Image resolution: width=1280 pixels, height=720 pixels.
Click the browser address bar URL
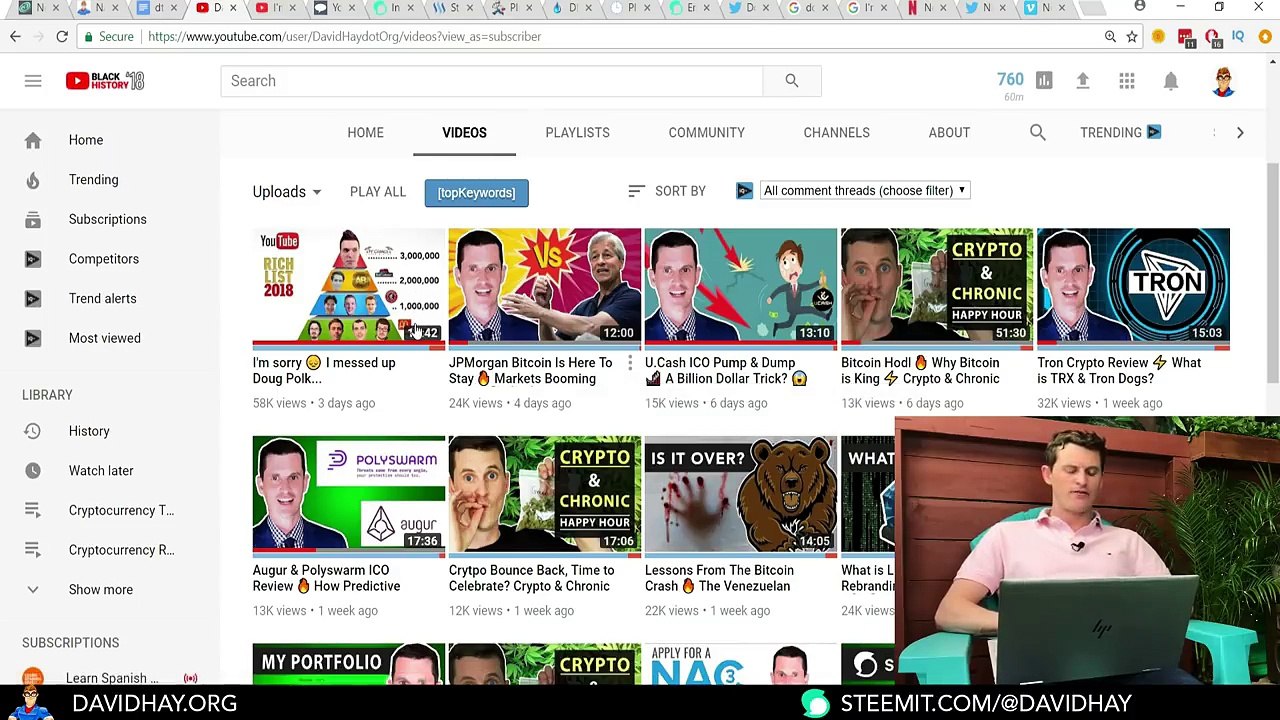pos(345,37)
